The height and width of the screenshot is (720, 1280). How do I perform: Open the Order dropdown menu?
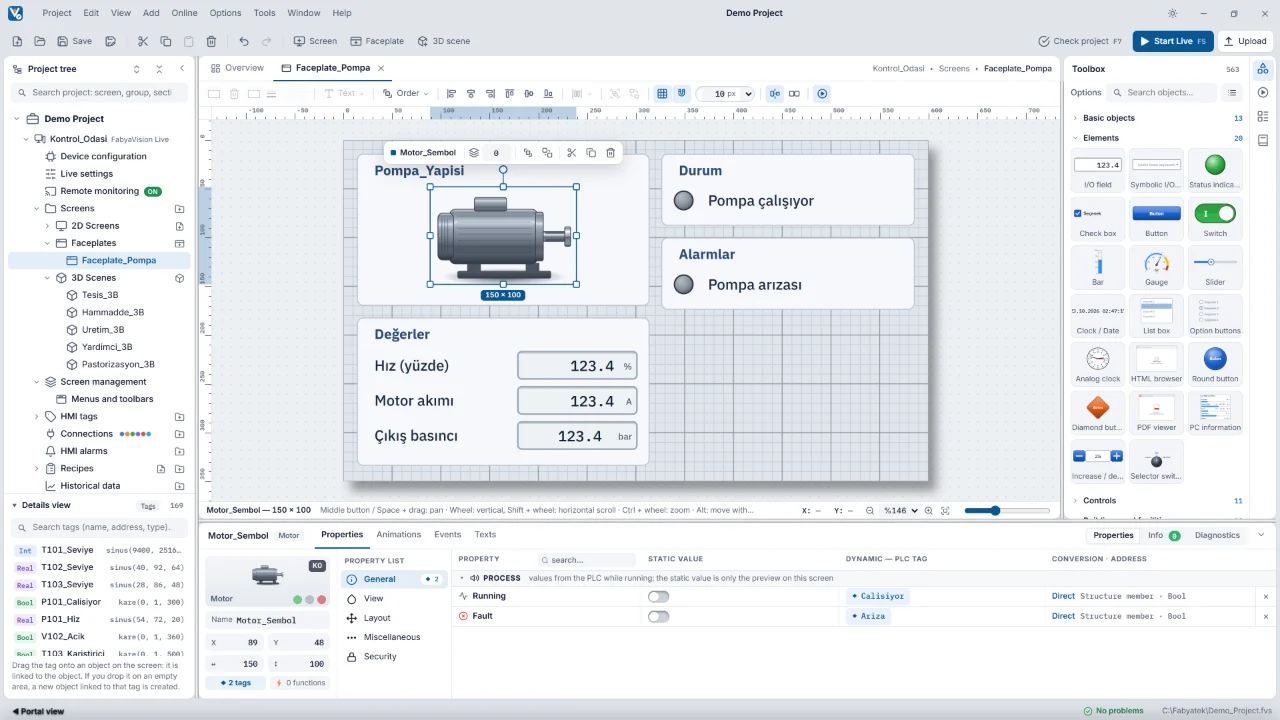coord(406,93)
